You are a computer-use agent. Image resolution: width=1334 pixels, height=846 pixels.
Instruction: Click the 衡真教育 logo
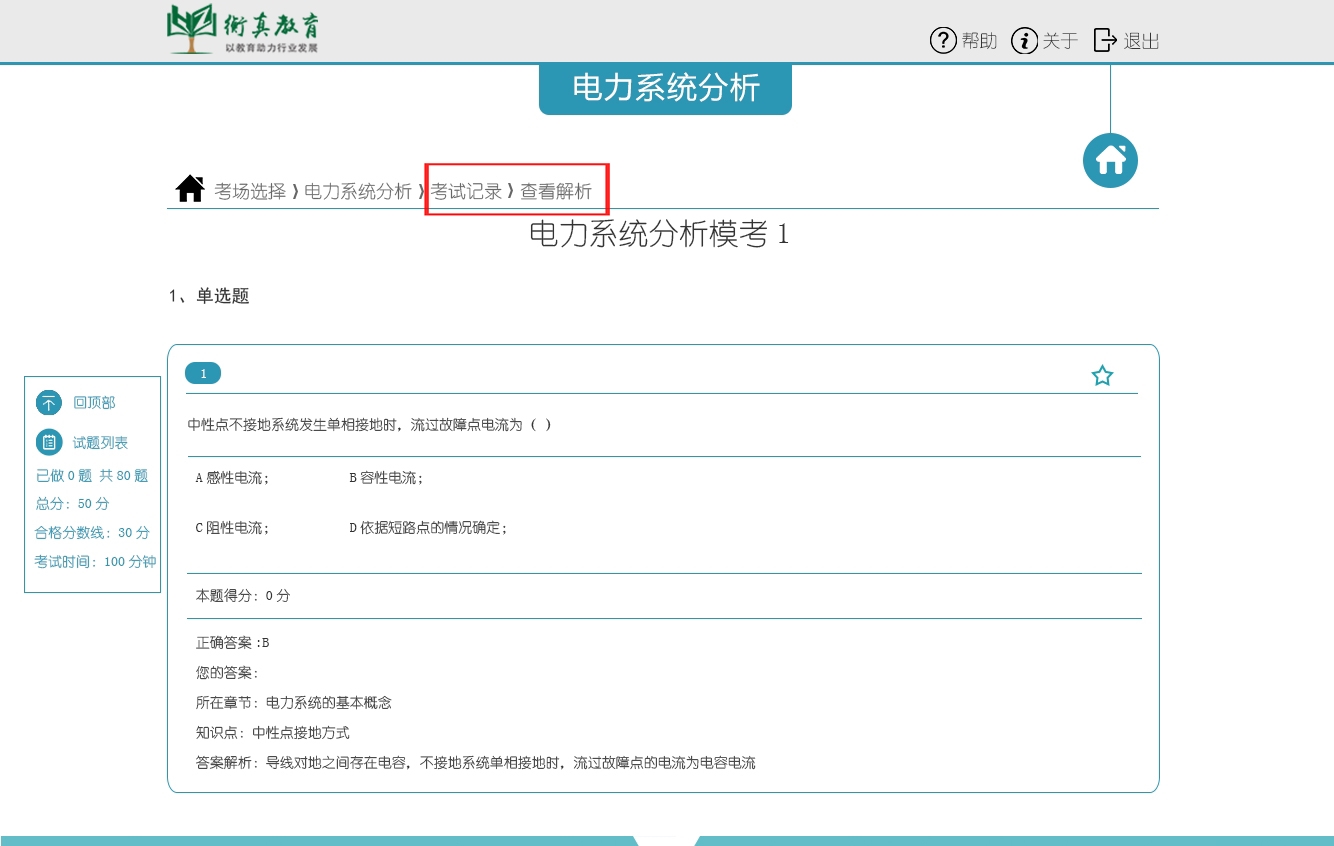tap(244, 29)
